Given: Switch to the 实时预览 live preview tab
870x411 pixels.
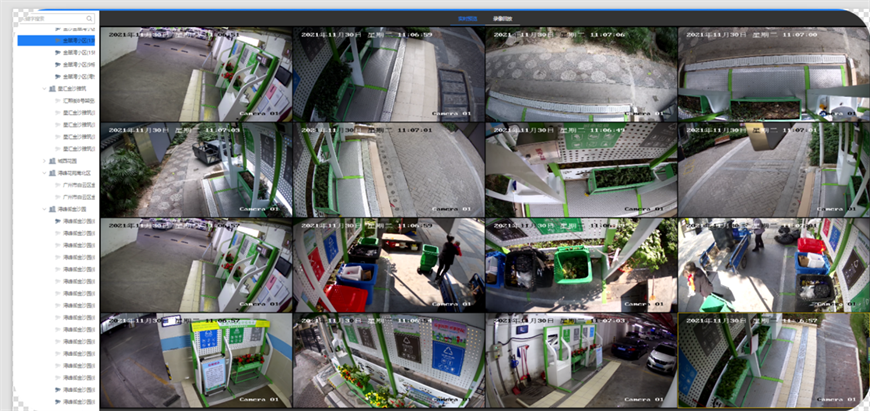Looking at the screenshot, I should coord(468,18).
